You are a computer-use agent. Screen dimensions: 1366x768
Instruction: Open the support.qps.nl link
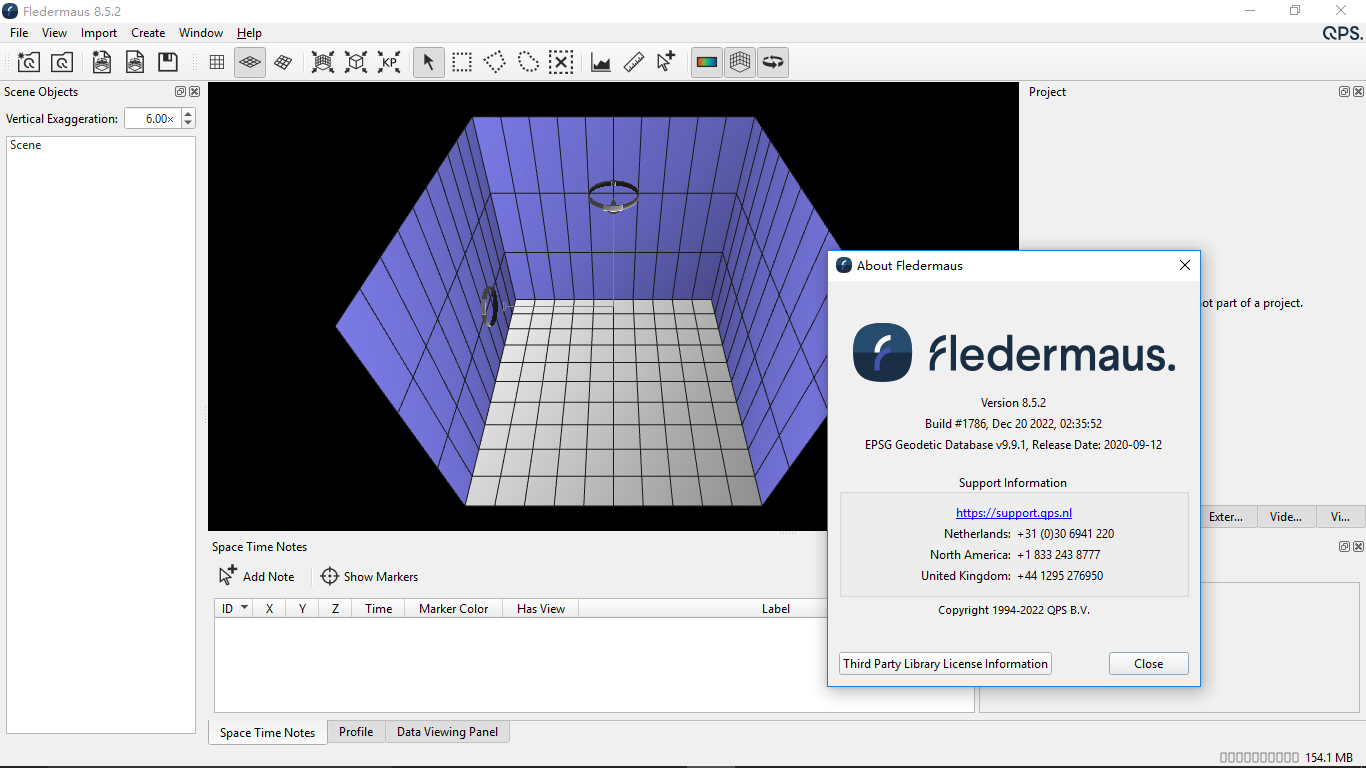[x=1014, y=512]
